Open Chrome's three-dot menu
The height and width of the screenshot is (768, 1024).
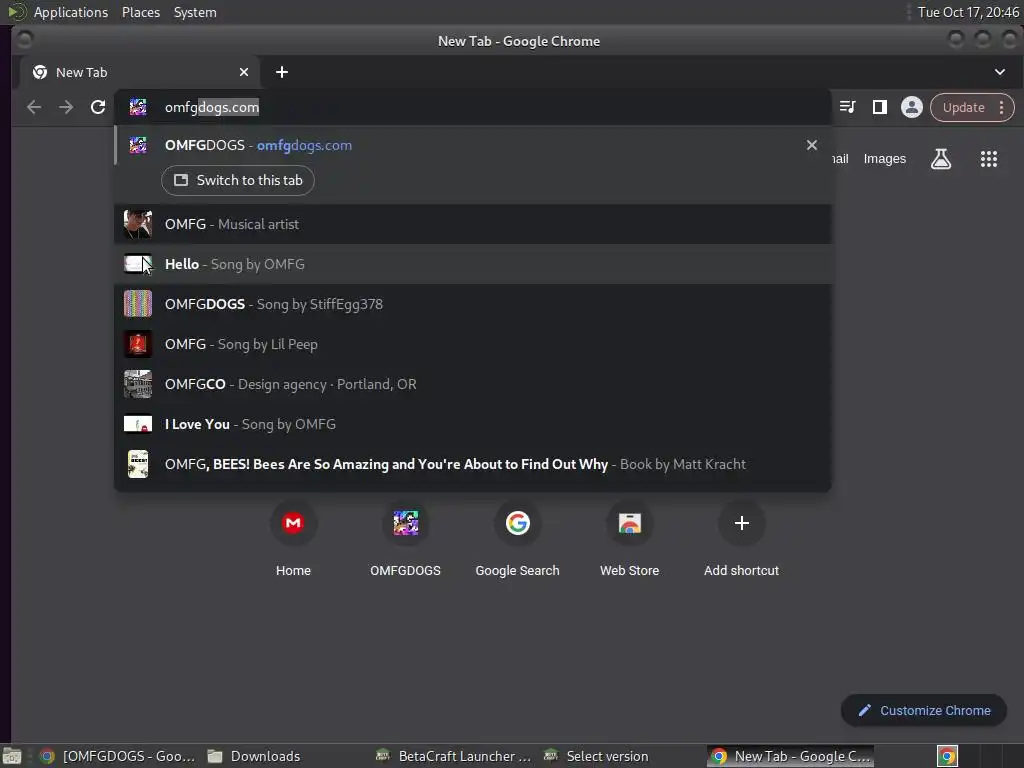click(x=1001, y=107)
